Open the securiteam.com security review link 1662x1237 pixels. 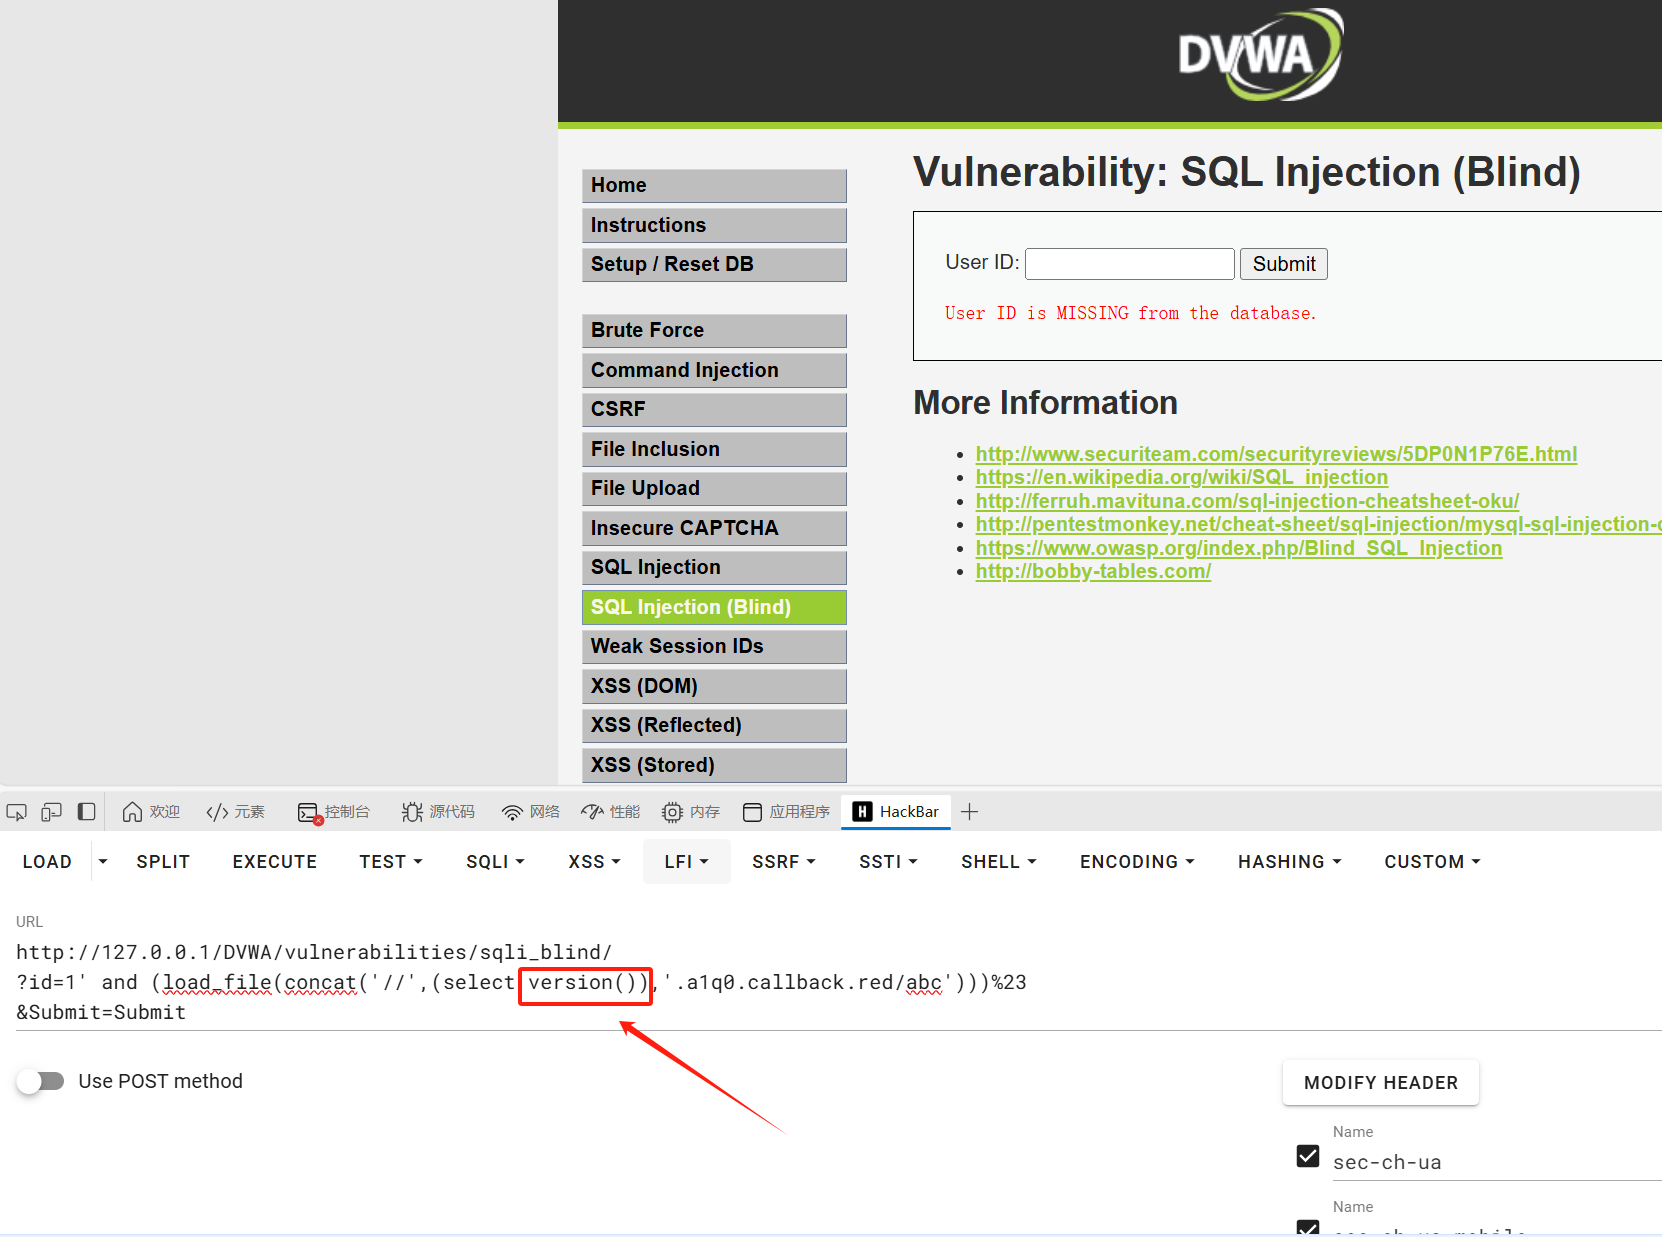[1276, 454]
